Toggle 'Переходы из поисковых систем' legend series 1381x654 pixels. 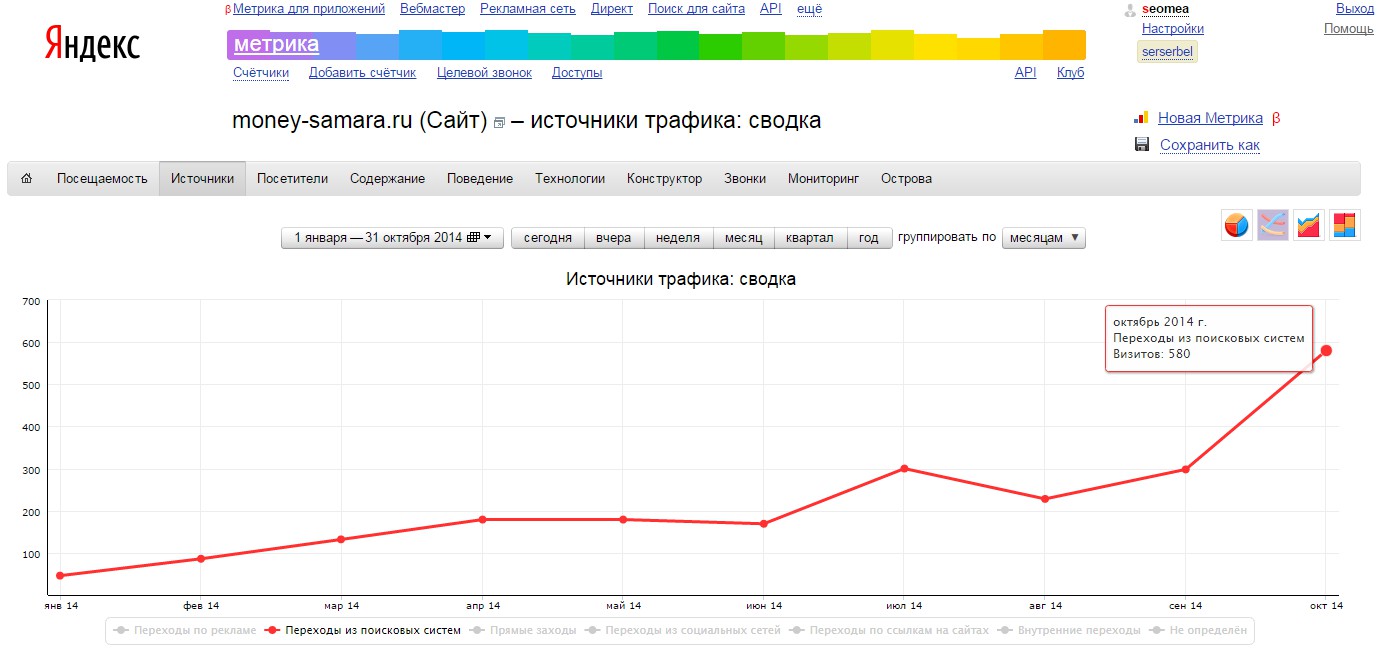[364, 631]
